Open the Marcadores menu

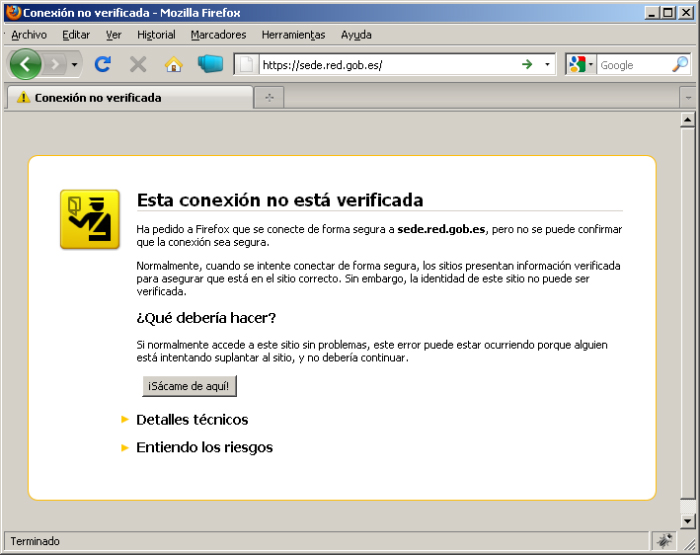[x=218, y=35]
